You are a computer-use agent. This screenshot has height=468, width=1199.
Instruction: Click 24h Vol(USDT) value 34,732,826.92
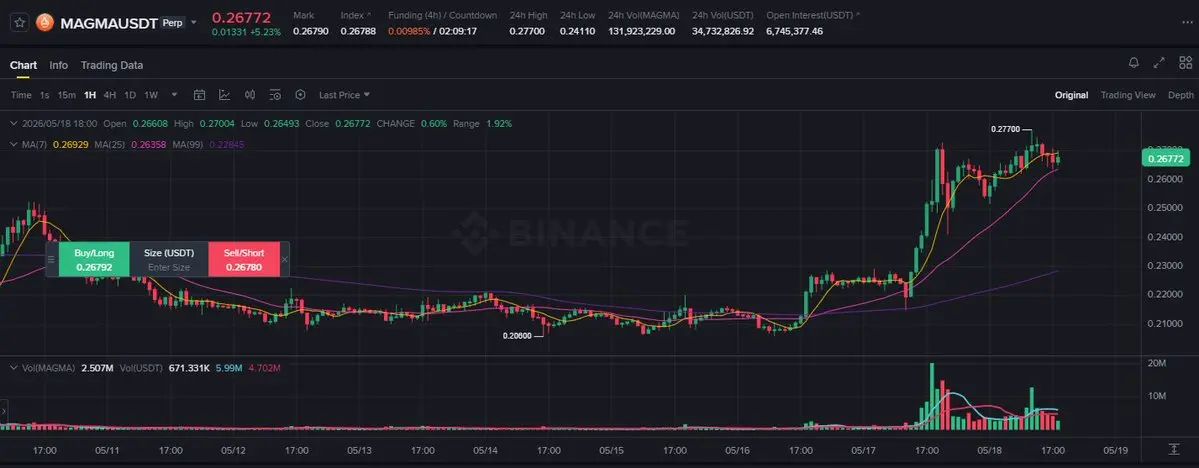click(723, 31)
